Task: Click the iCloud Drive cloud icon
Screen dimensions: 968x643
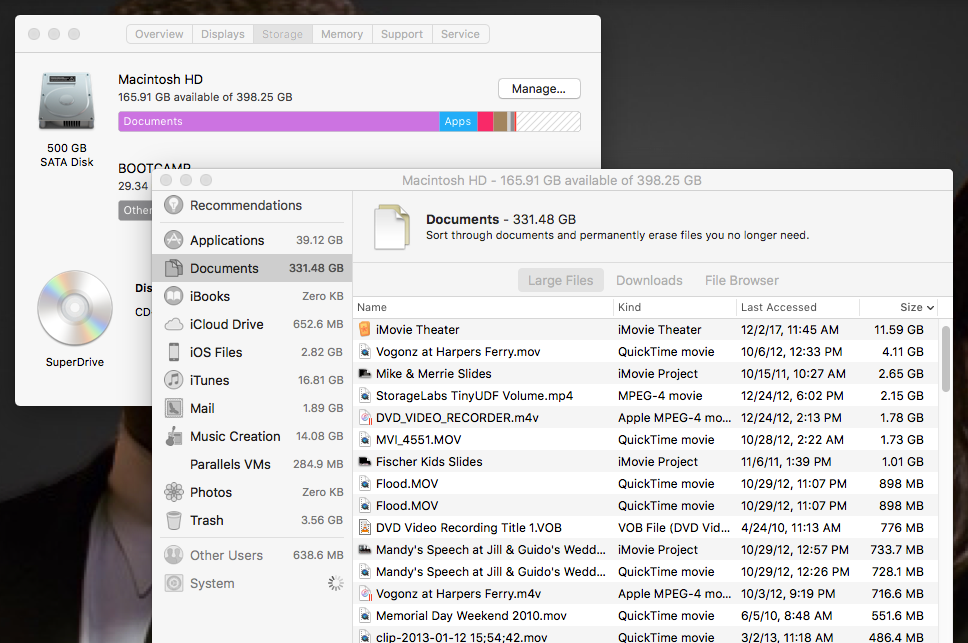Action: tap(174, 324)
